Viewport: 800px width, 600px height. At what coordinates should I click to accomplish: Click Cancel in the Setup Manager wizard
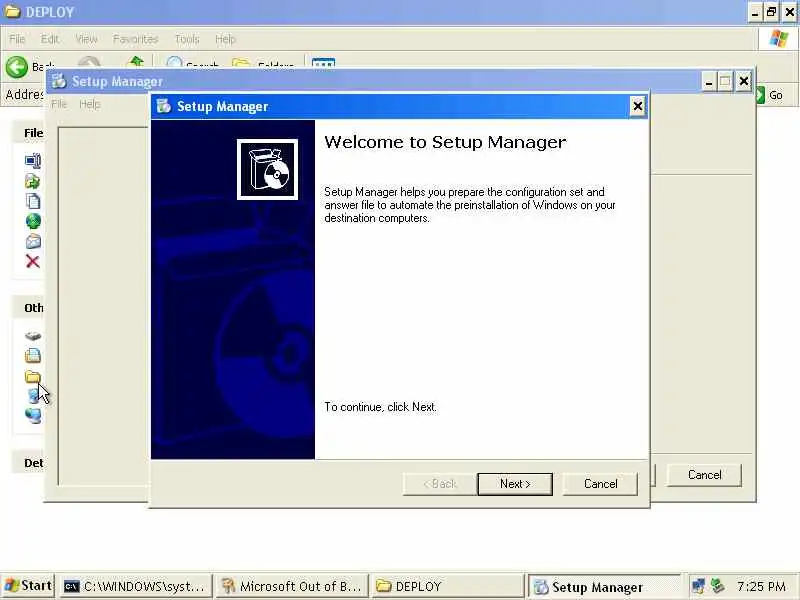tap(601, 484)
